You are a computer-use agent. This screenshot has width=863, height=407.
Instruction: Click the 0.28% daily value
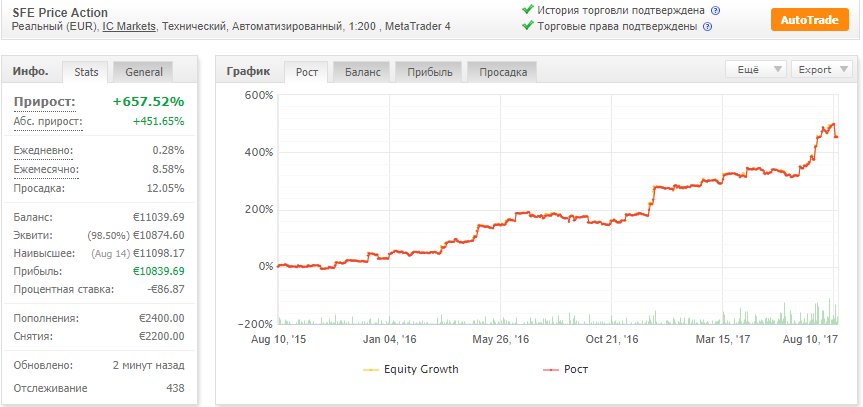[x=168, y=150]
